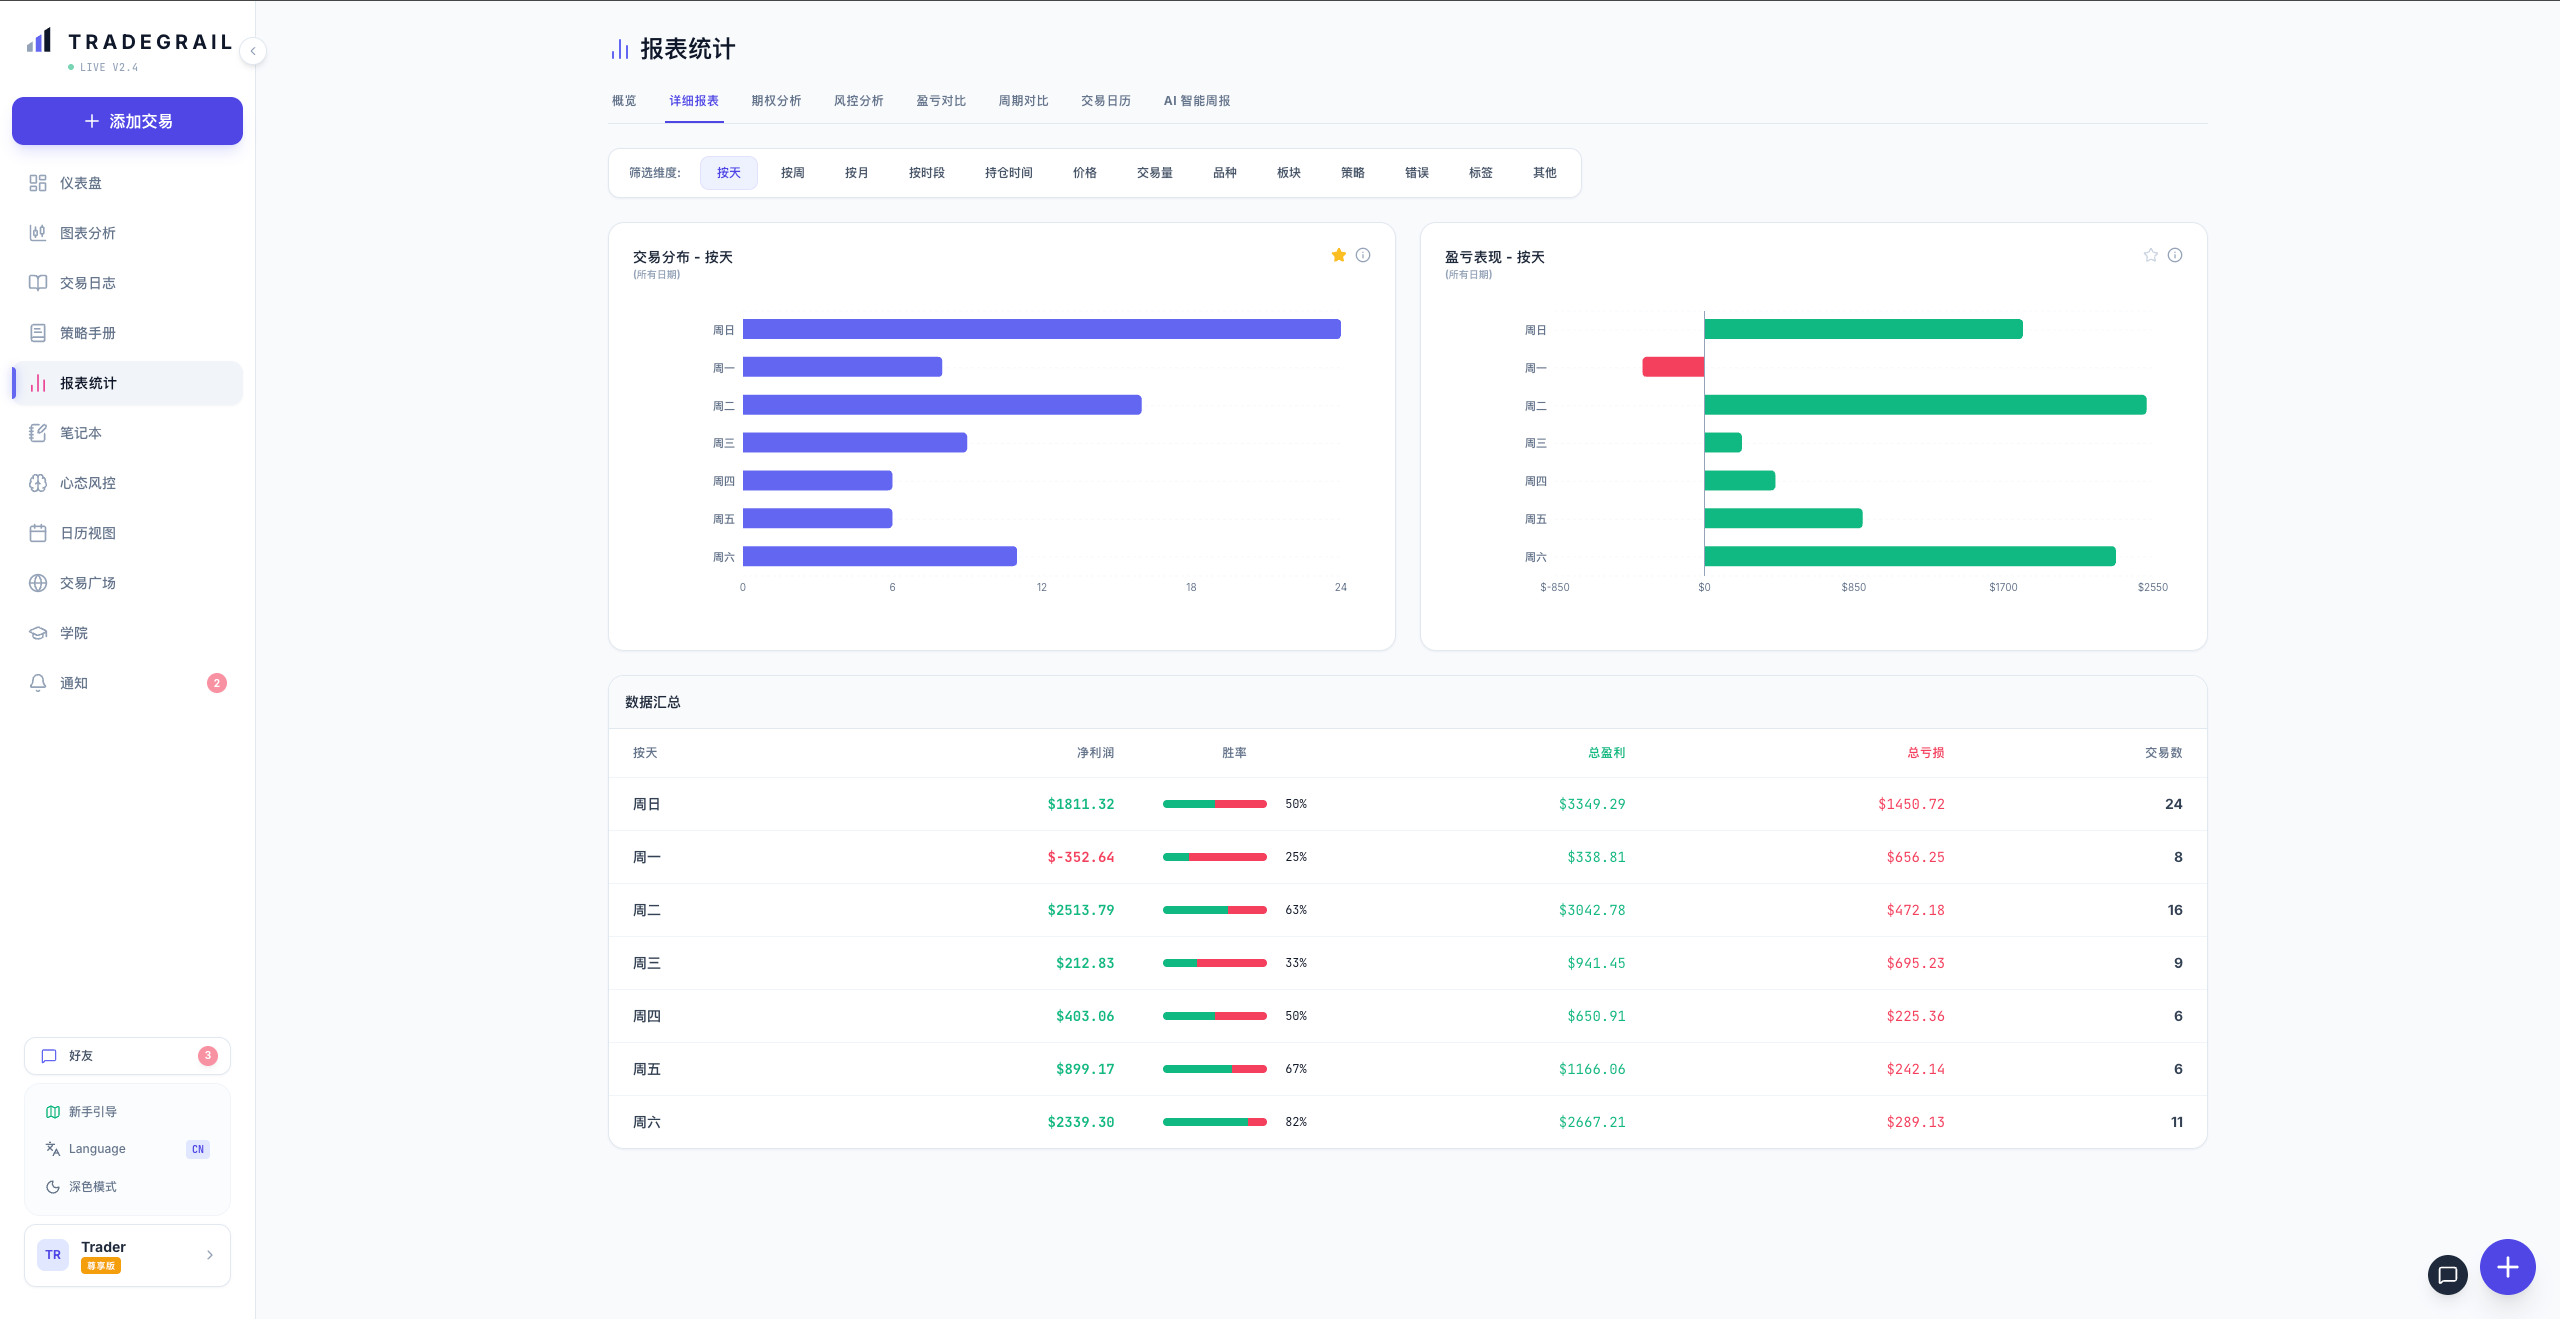2560x1319 pixels.
Task: Click the 交易日志 journal book icon
Action: click(38, 283)
